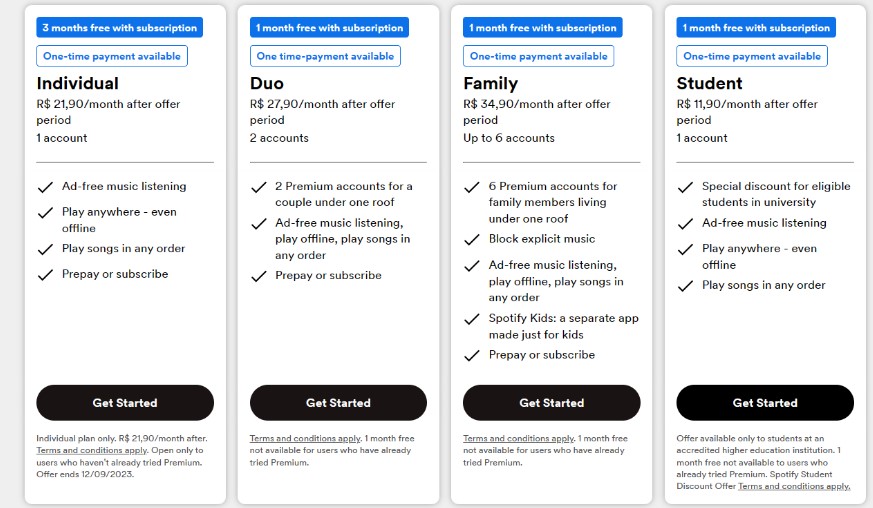Click checkmark next to Special discount feature
Image resolution: width=873 pixels, height=508 pixels.
(x=685, y=187)
